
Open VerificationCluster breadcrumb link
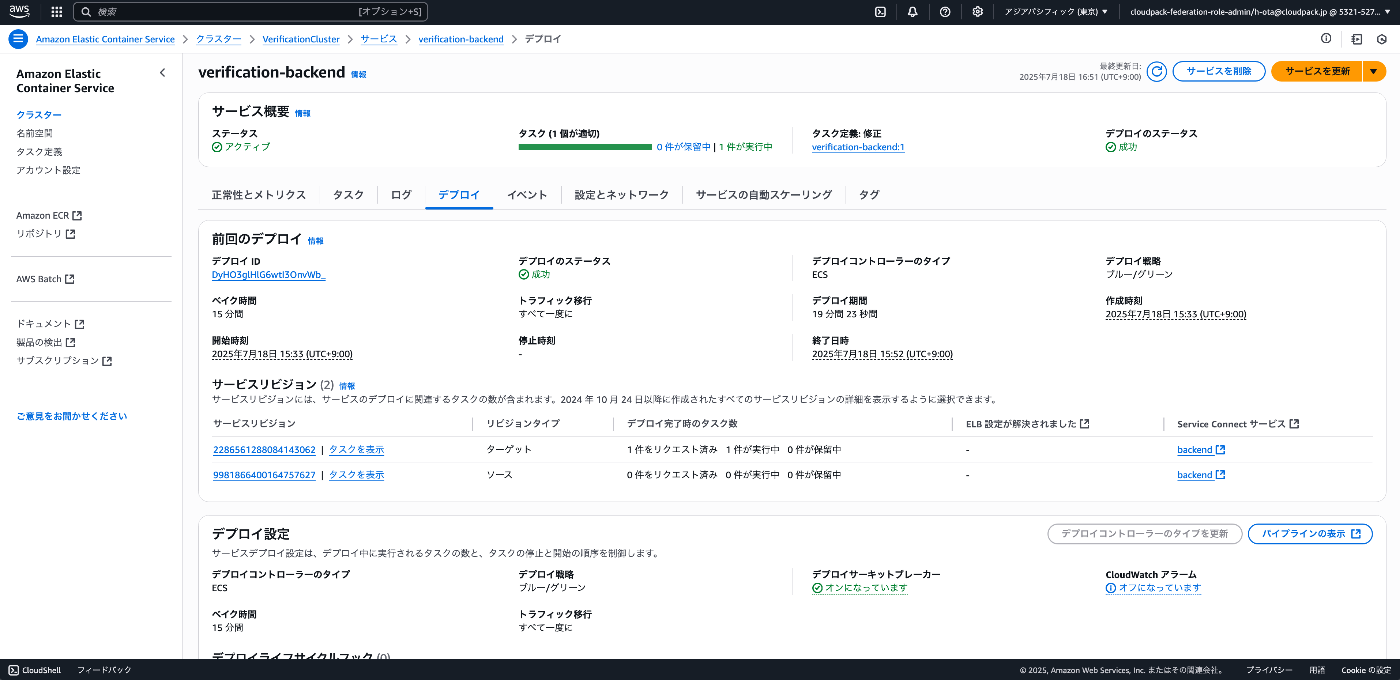[x=301, y=39]
